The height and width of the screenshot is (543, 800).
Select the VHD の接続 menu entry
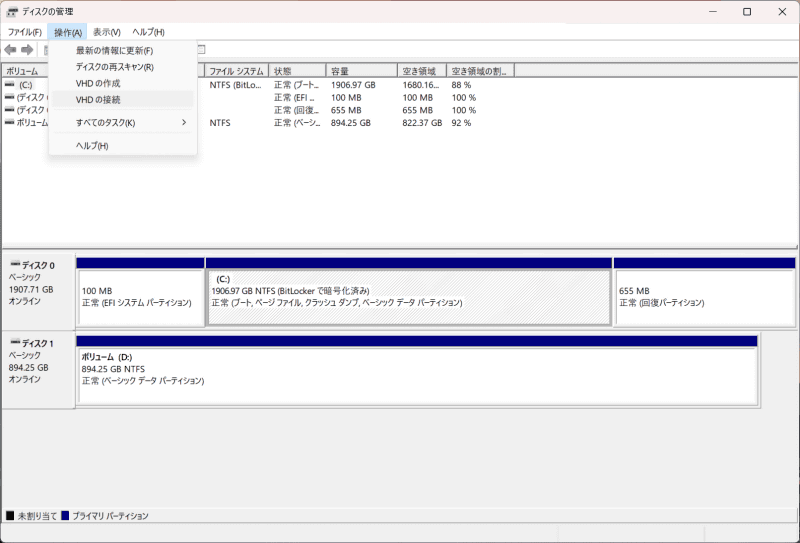pyautogui.click(x=122, y=100)
